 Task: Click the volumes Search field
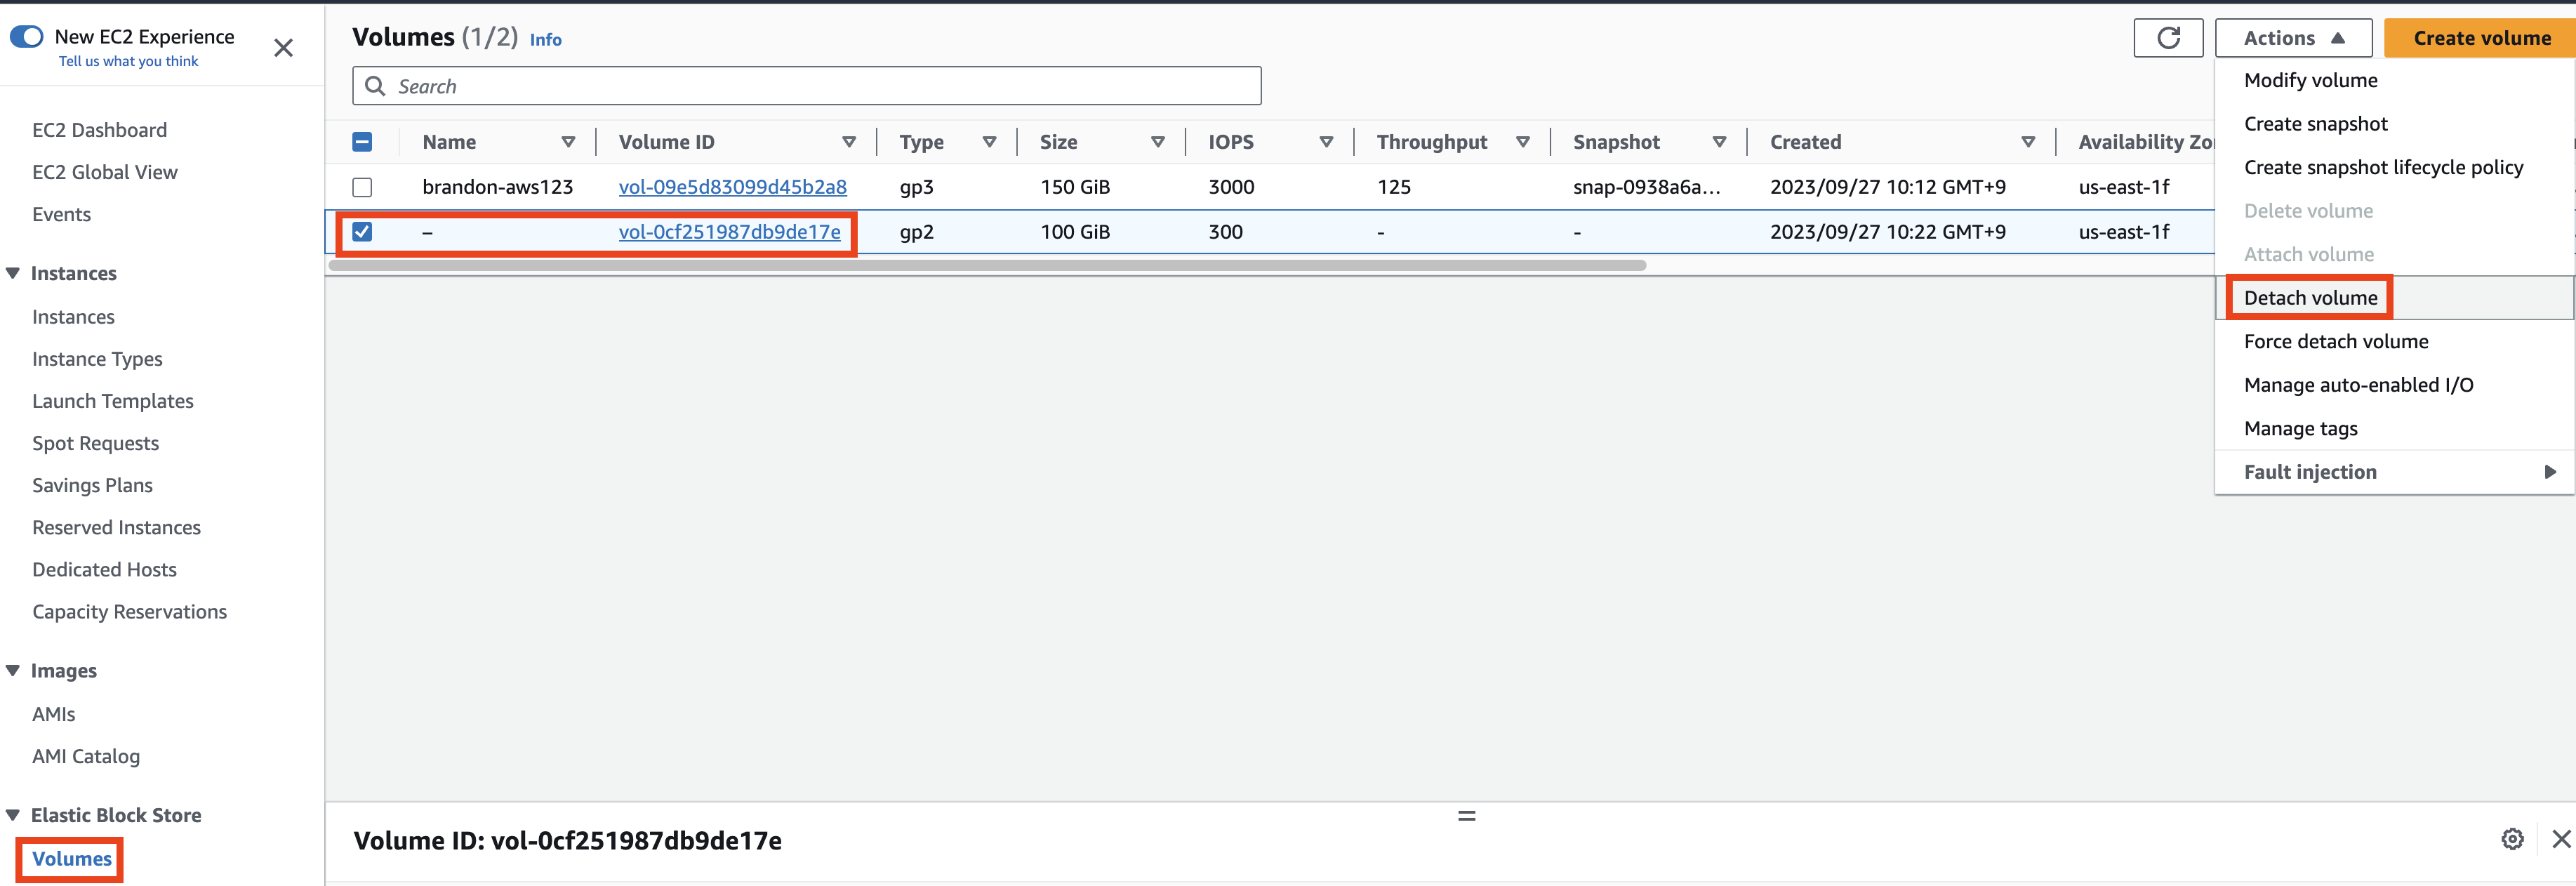coord(806,86)
